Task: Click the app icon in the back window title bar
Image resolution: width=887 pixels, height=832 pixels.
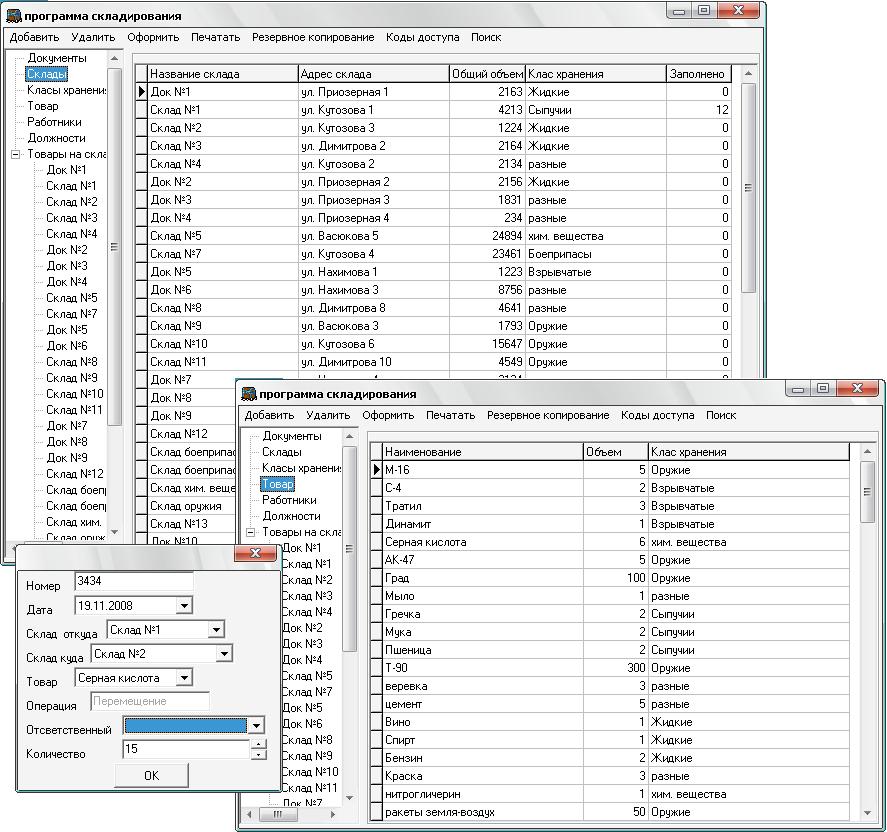Action: 13,16
